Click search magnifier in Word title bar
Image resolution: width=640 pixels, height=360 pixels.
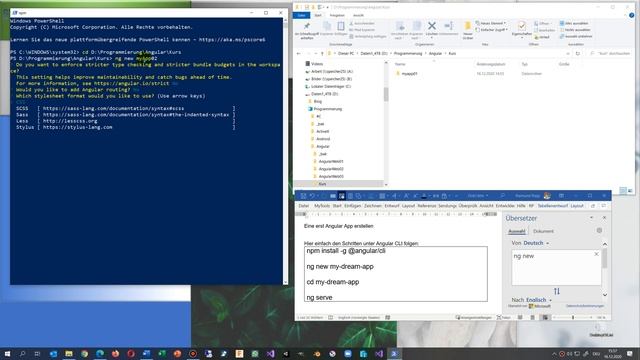point(502,196)
